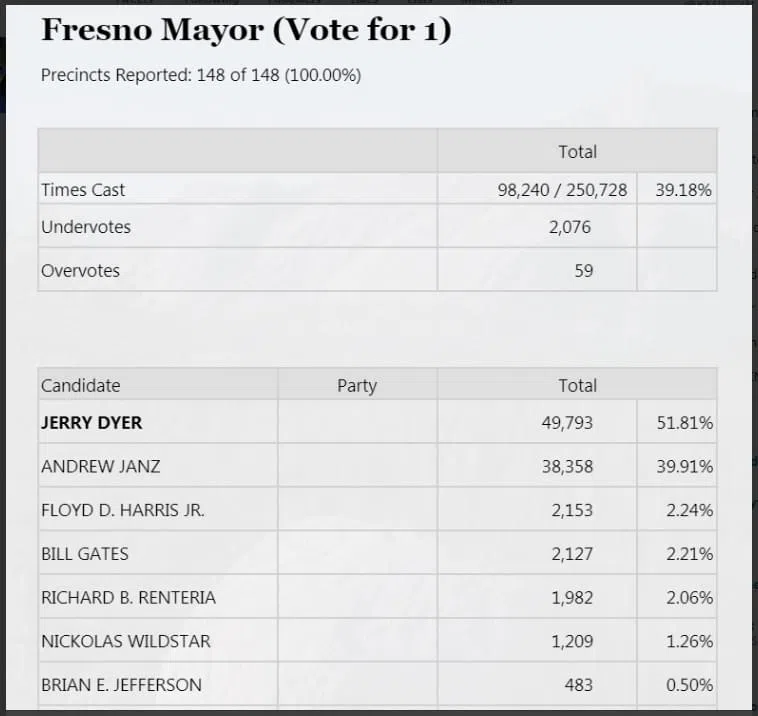The height and width of the screenshot is (716, 758).
Task: Select the Undervotes row label
Action: [x=86, y=227]
